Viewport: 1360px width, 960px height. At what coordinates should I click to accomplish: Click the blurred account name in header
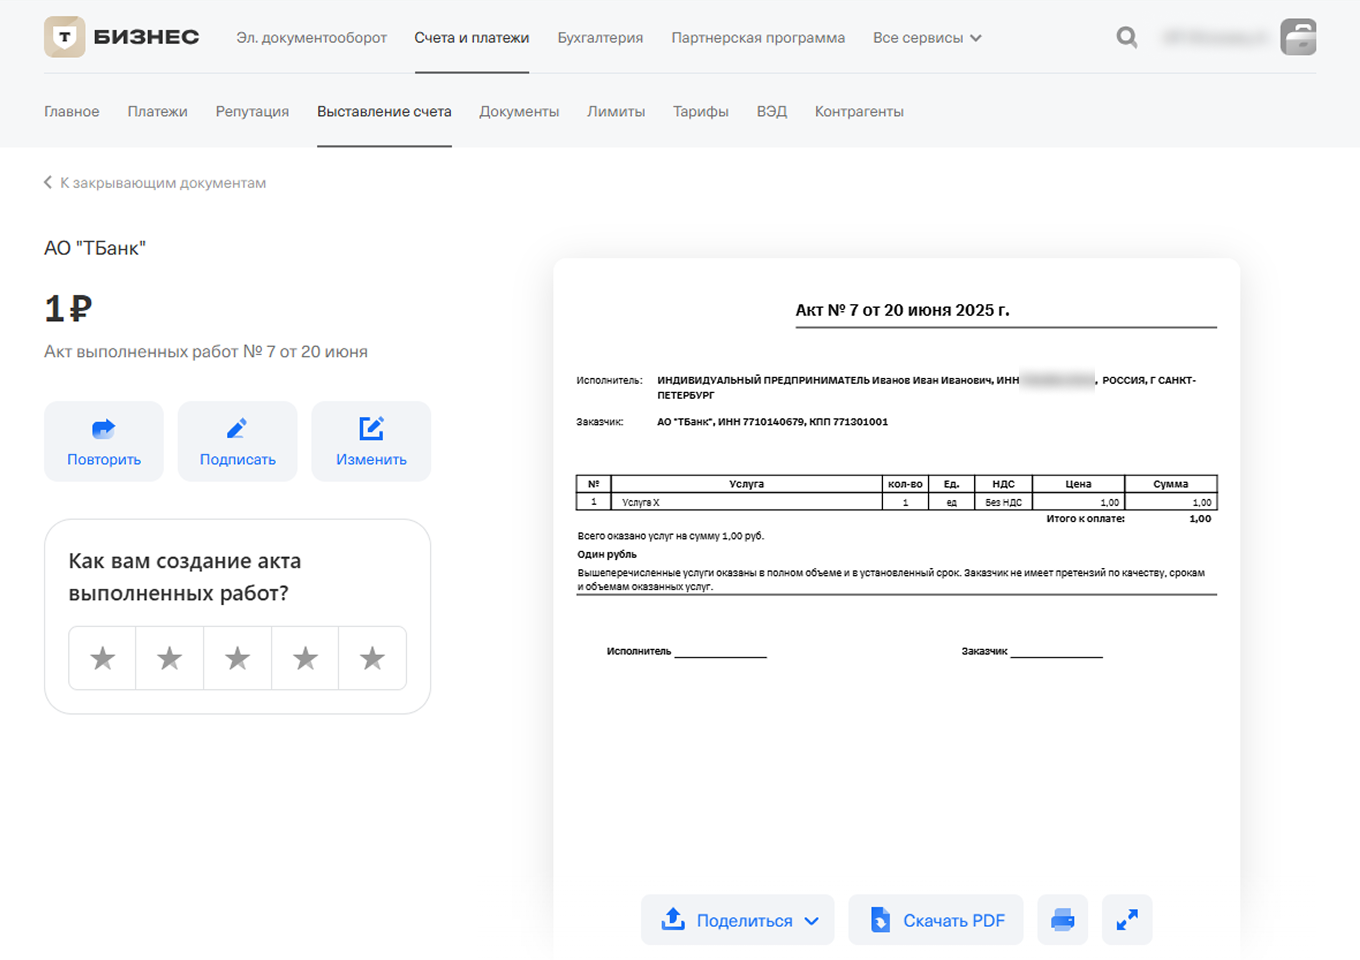pyautogui.click(x=1216, y=38)
